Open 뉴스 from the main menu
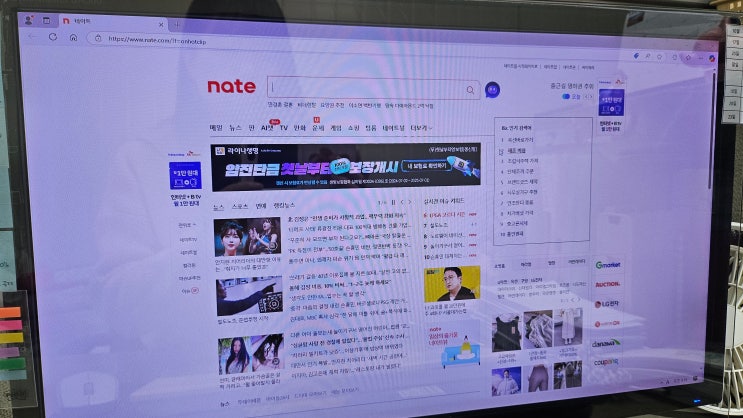This screenshot has height=418, width=743. (235, 127)
